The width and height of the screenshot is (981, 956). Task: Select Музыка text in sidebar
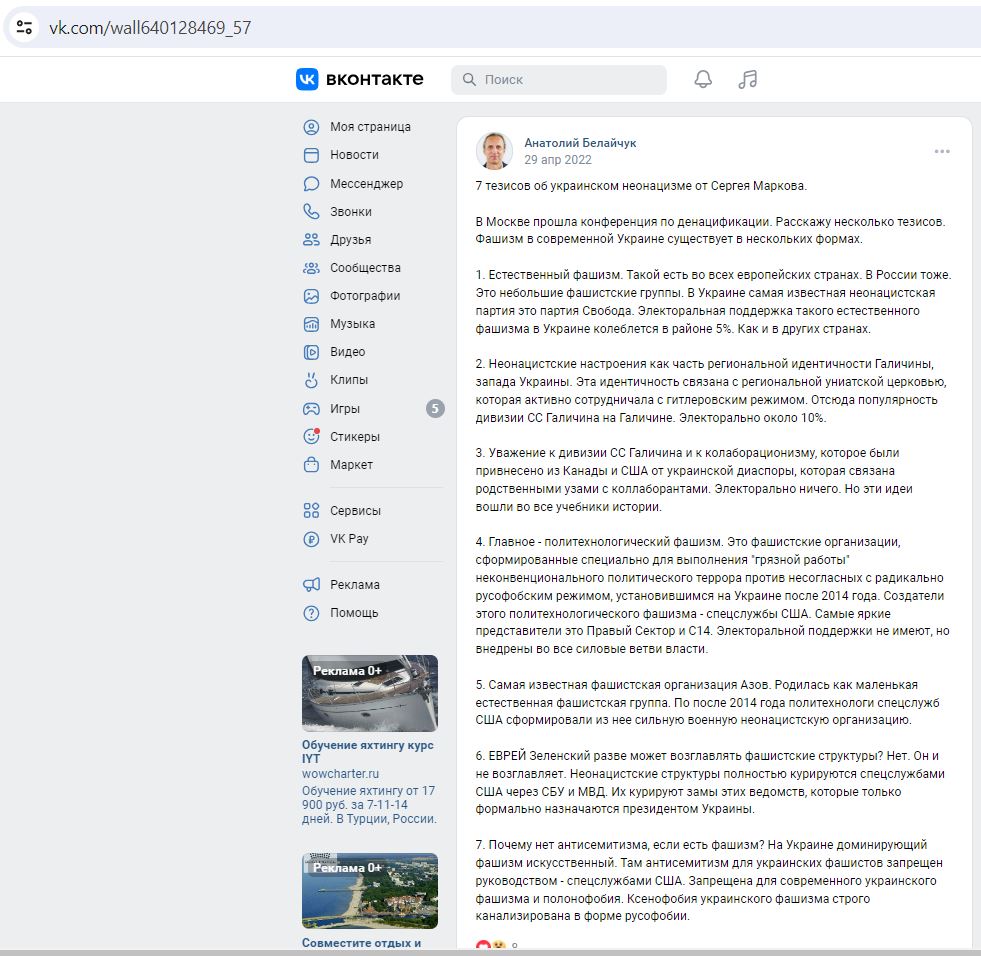pos(353,324)
